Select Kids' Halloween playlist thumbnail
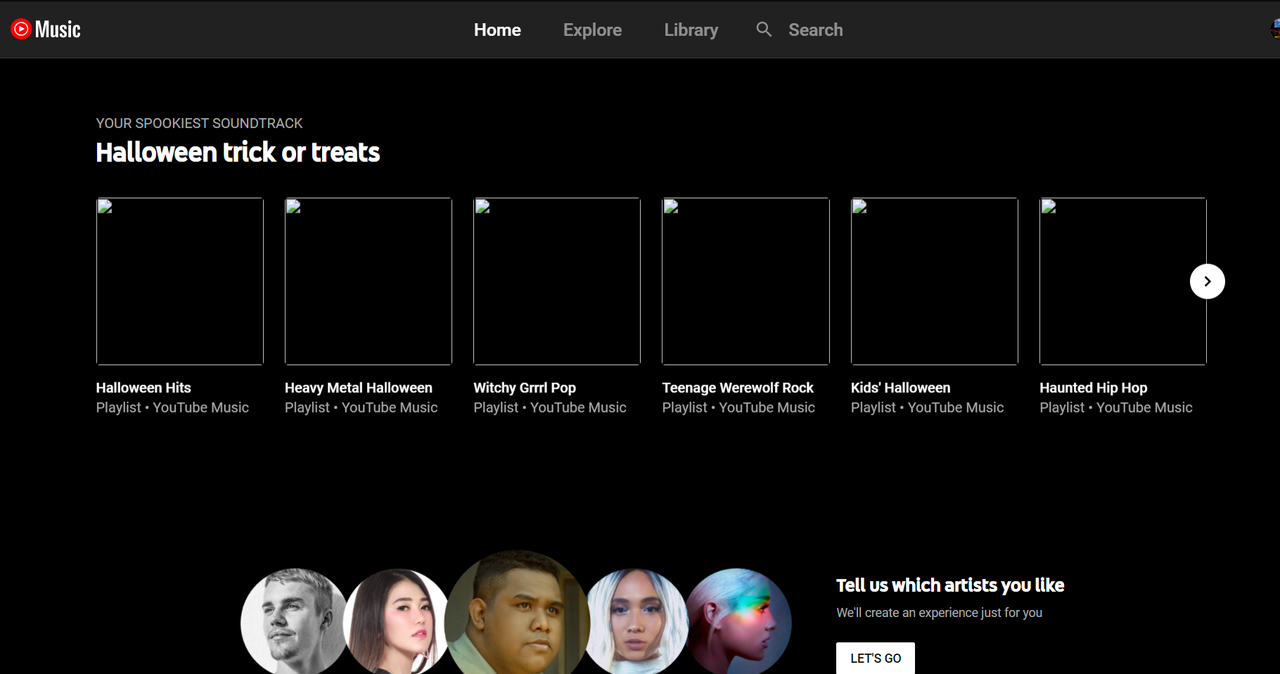 coord(934,281)
